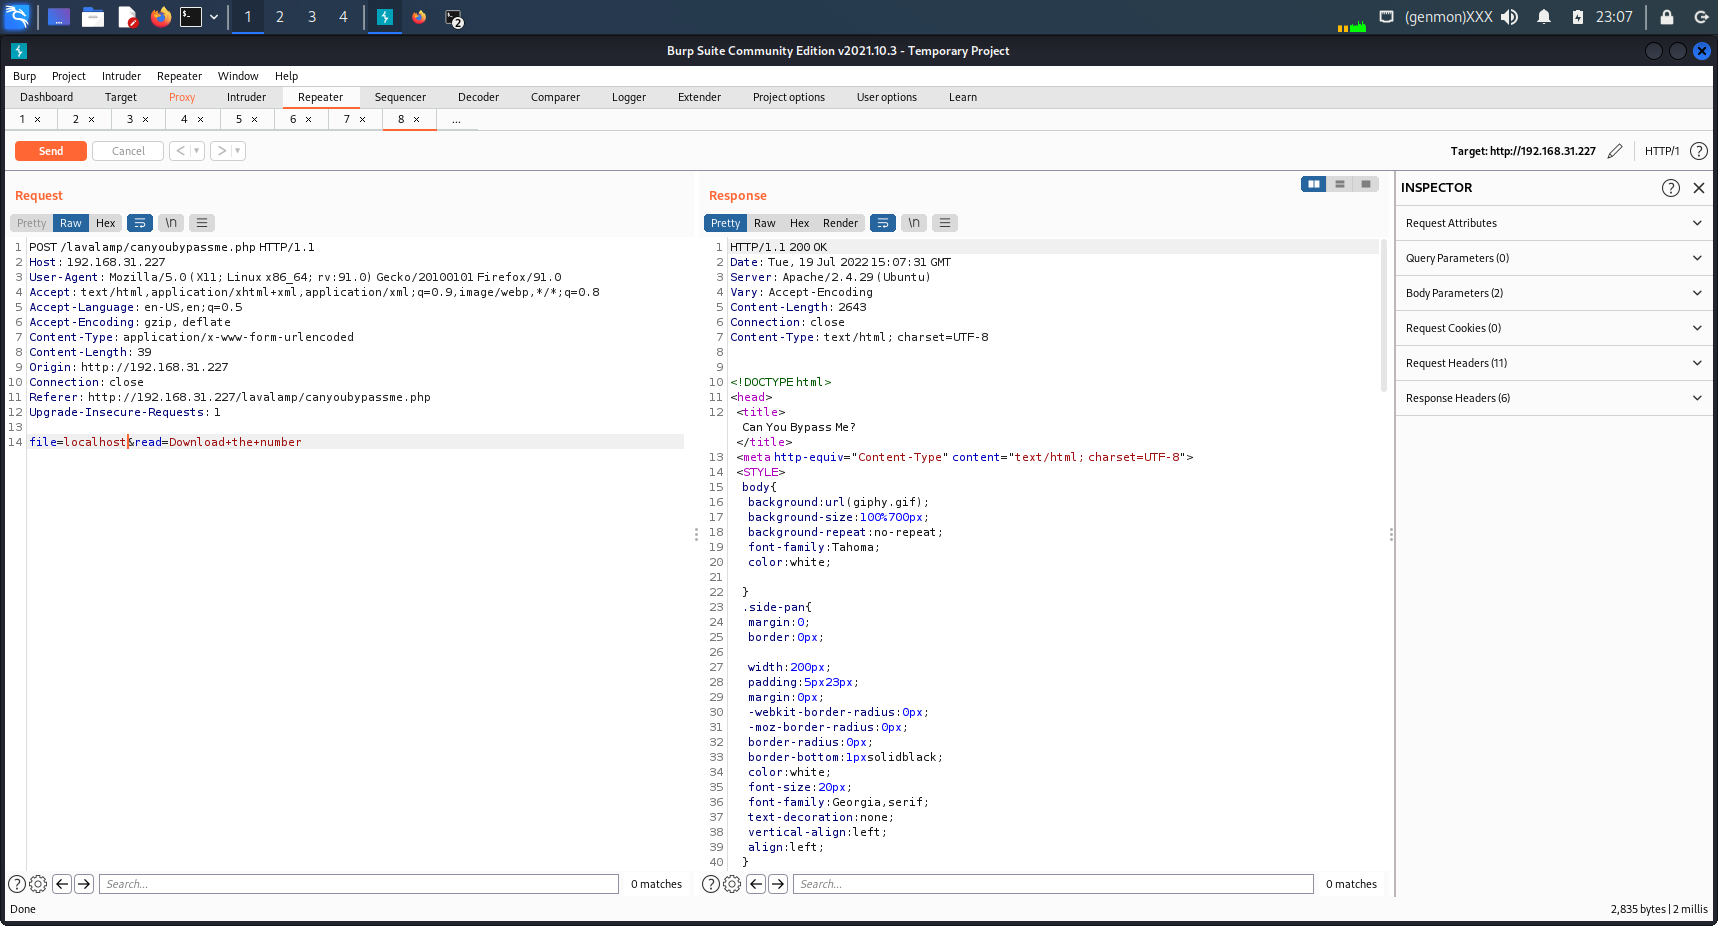Viewport: 1718px width, 926px height.
Task: Open response search help icon
Action: pyautogui.click(x=711, y=884)
